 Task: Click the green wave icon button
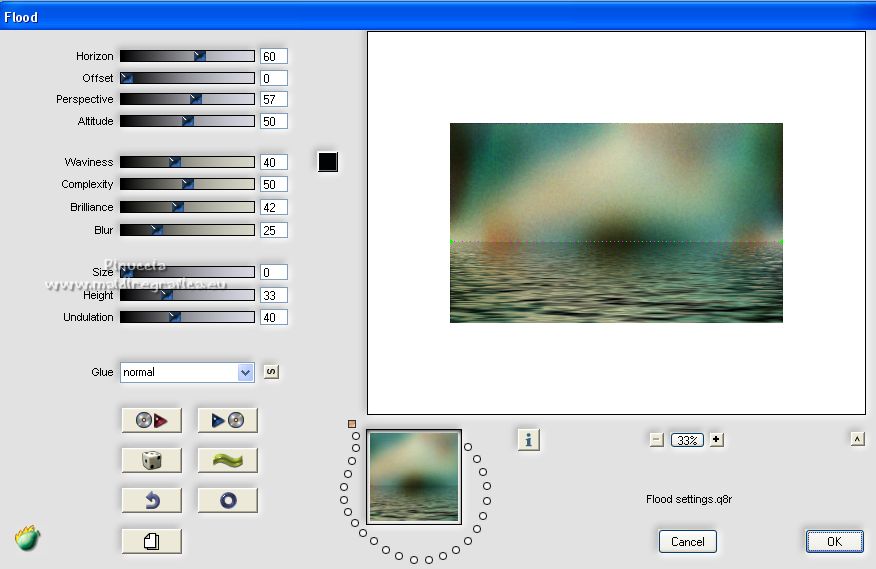227,461
